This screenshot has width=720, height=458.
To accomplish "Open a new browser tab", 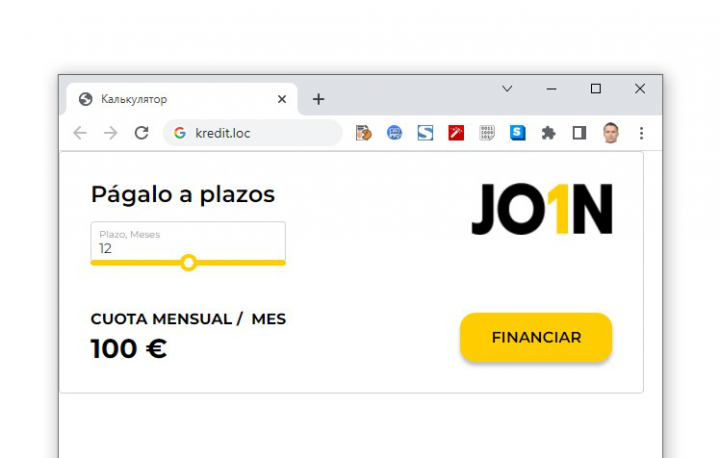I will click(318, 99).
